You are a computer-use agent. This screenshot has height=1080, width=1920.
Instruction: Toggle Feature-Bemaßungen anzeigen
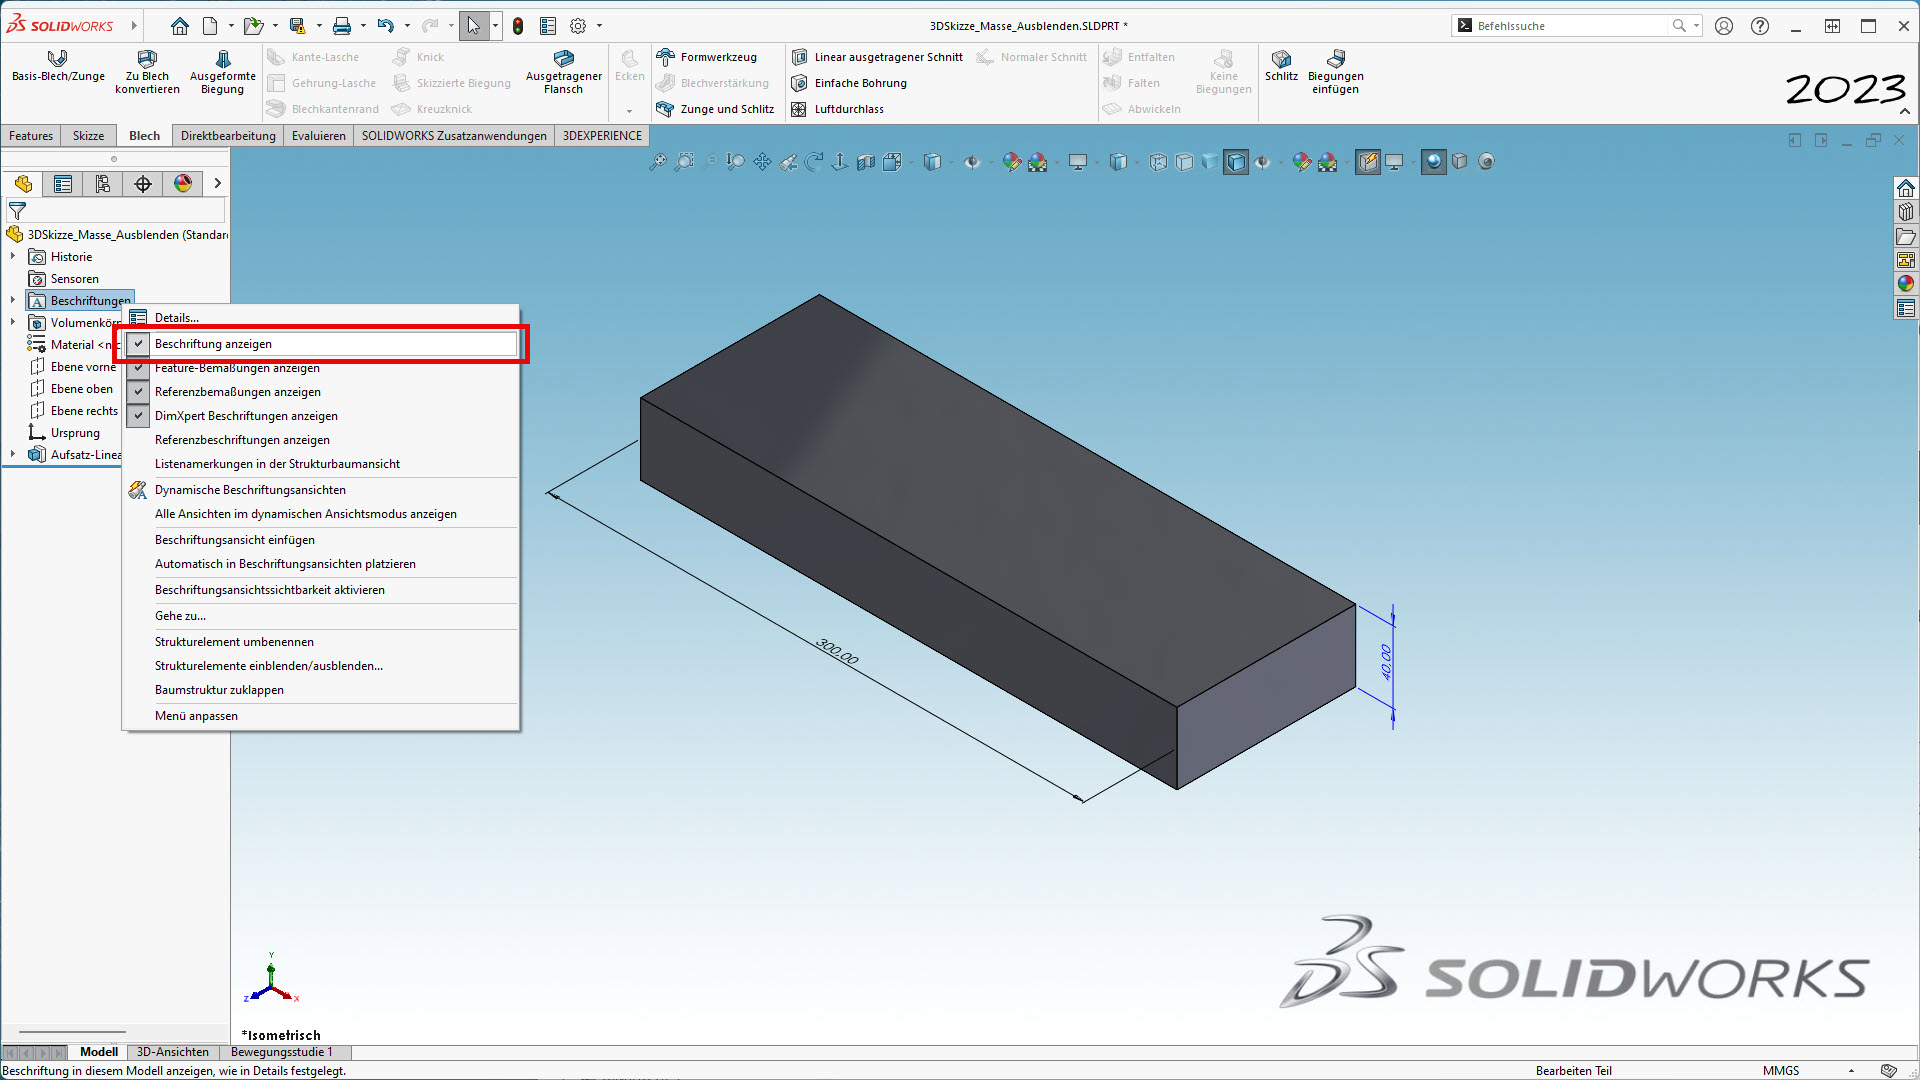pos(321,368)
